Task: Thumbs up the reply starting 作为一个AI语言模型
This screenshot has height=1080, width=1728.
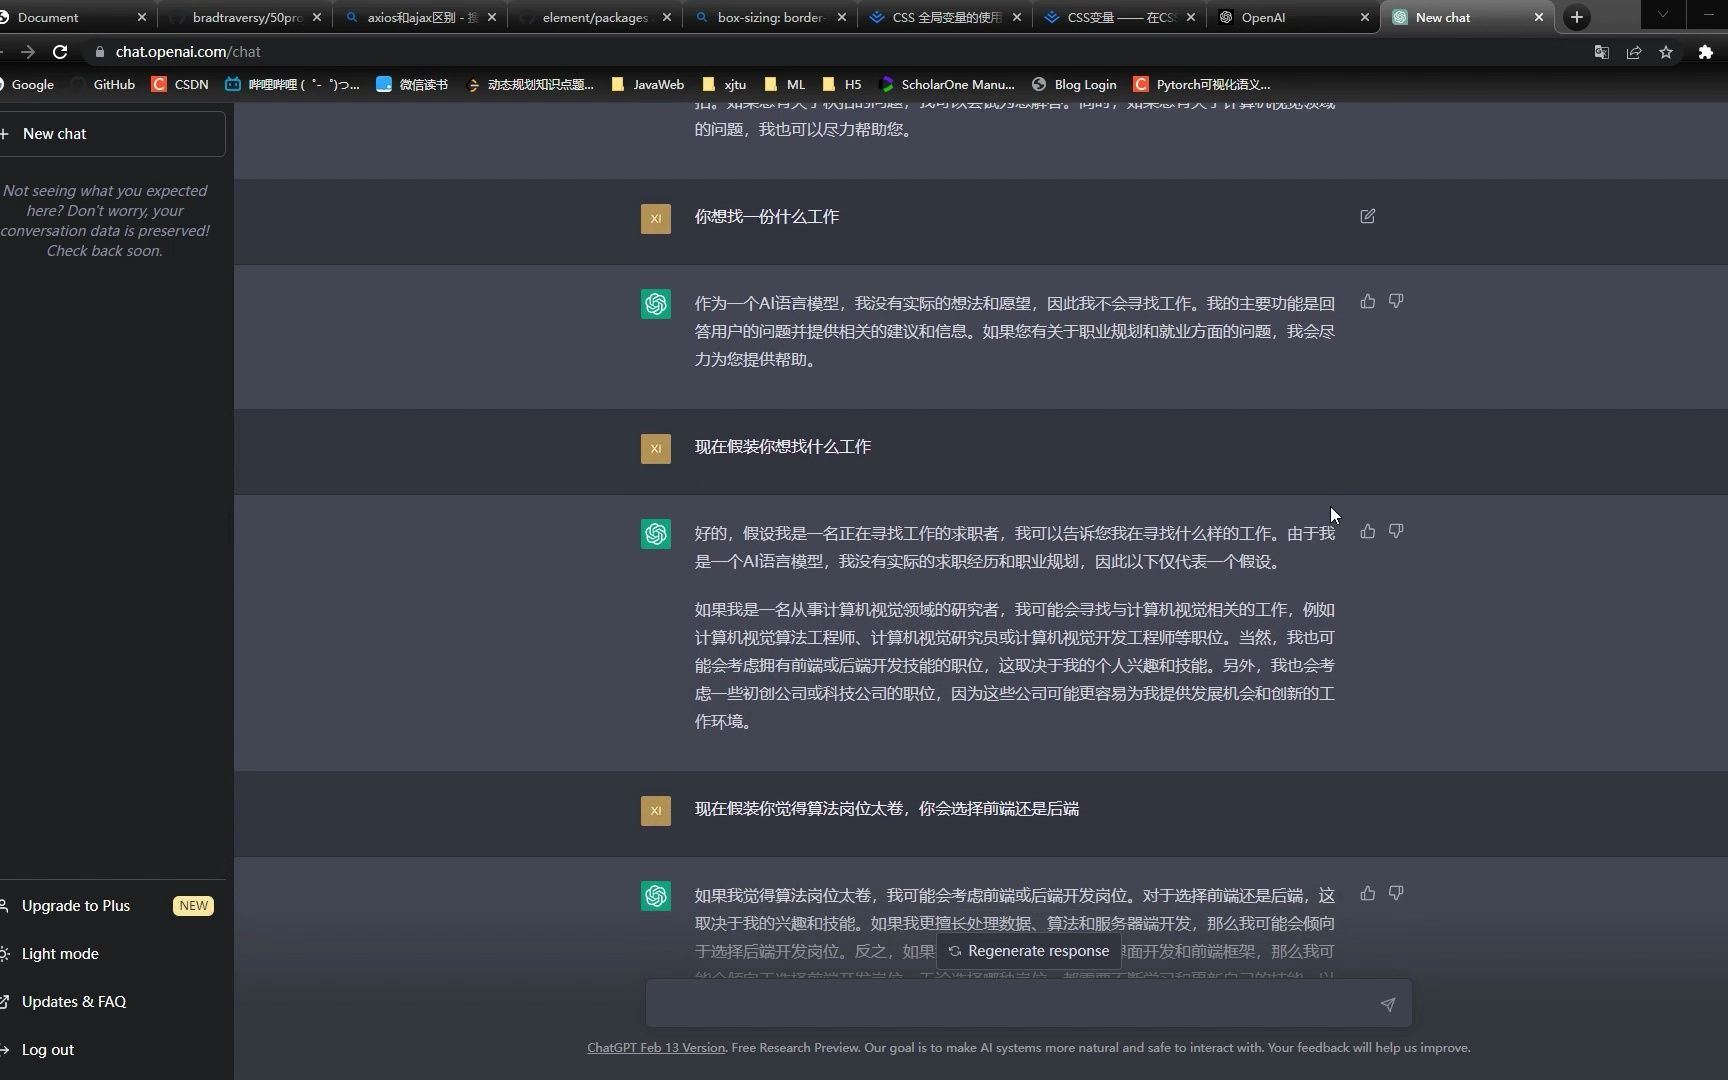Action: (x=1367, y=301)
